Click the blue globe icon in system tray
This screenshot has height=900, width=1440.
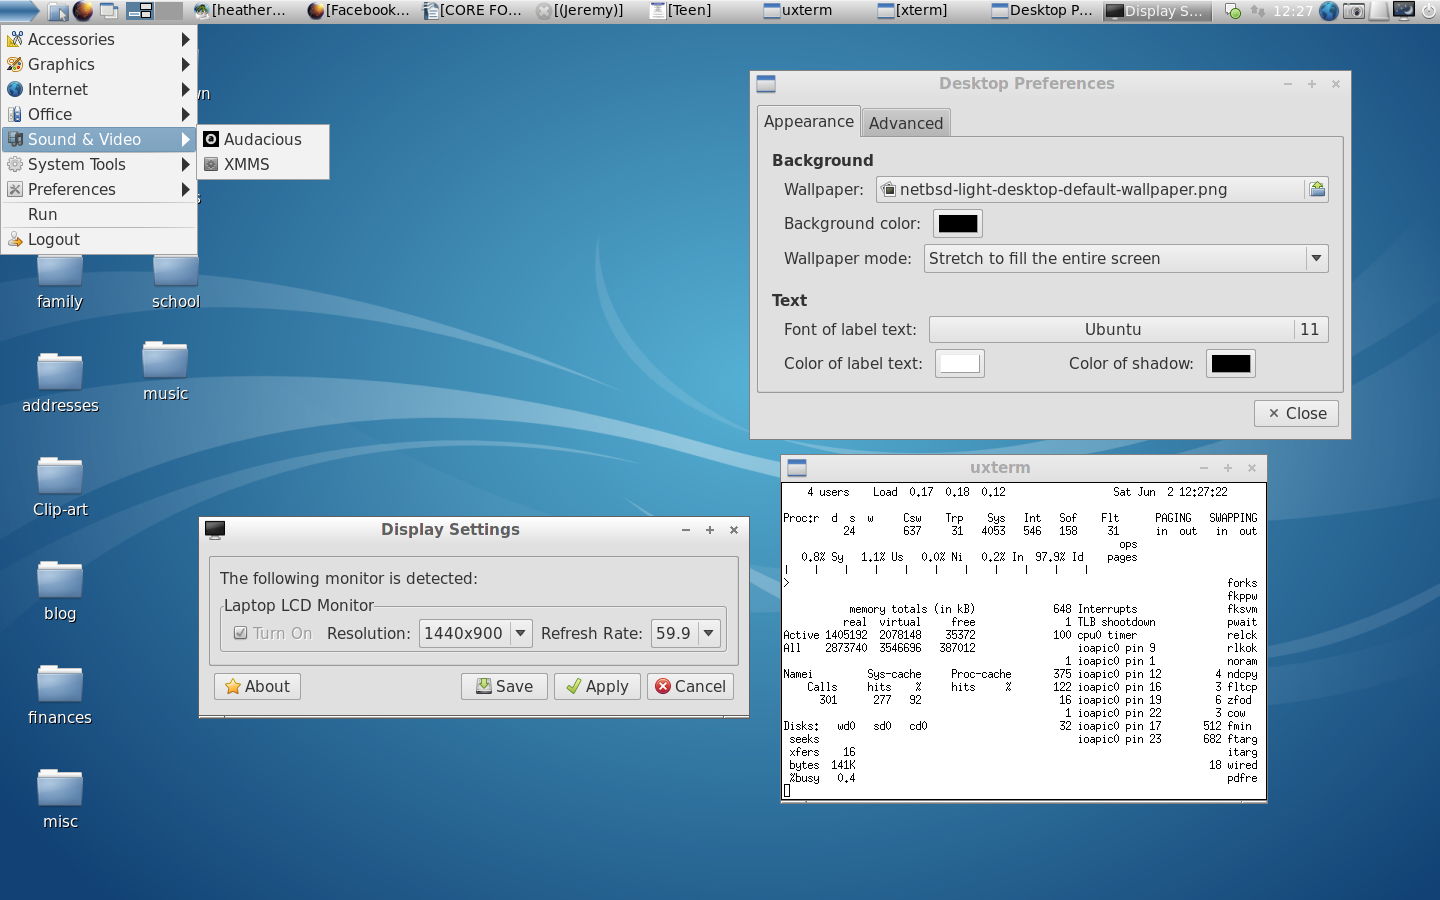1329,11
